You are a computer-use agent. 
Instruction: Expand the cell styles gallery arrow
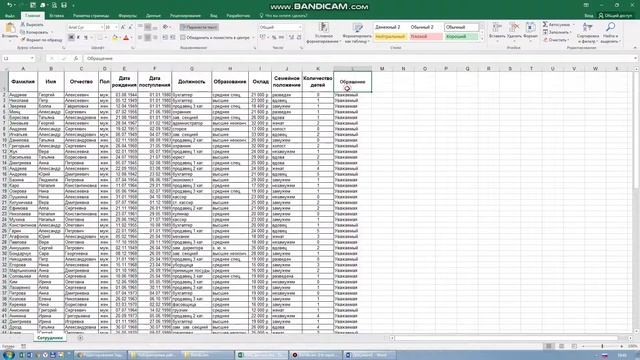[482, 39]
